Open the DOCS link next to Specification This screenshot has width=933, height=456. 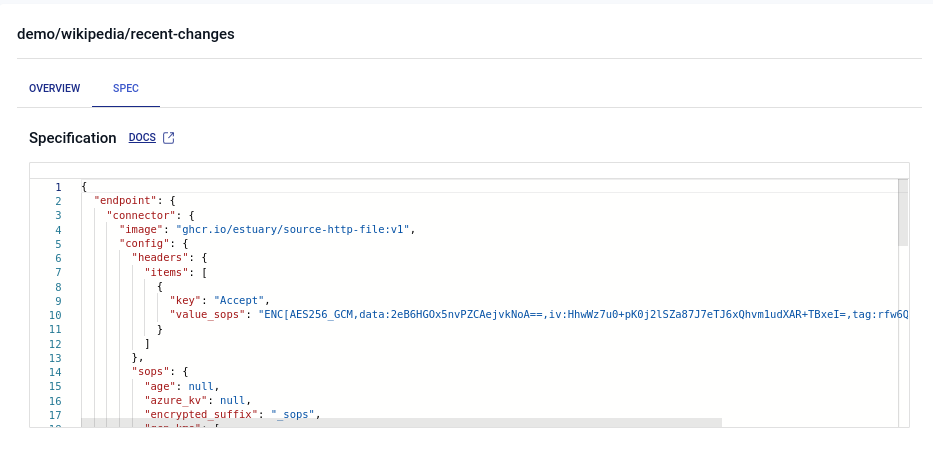click(x=142, y=138)
